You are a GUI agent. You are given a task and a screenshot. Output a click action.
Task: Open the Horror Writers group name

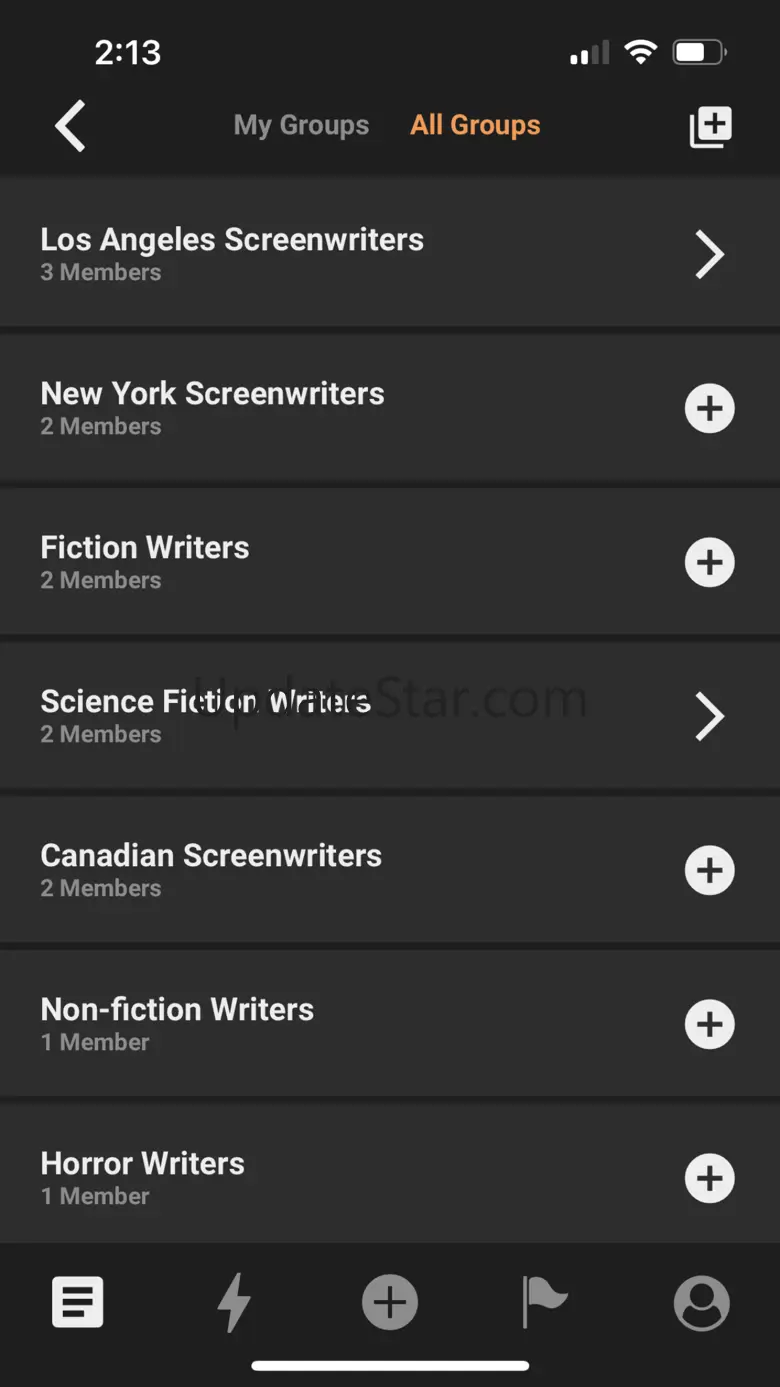(143, 1163)
